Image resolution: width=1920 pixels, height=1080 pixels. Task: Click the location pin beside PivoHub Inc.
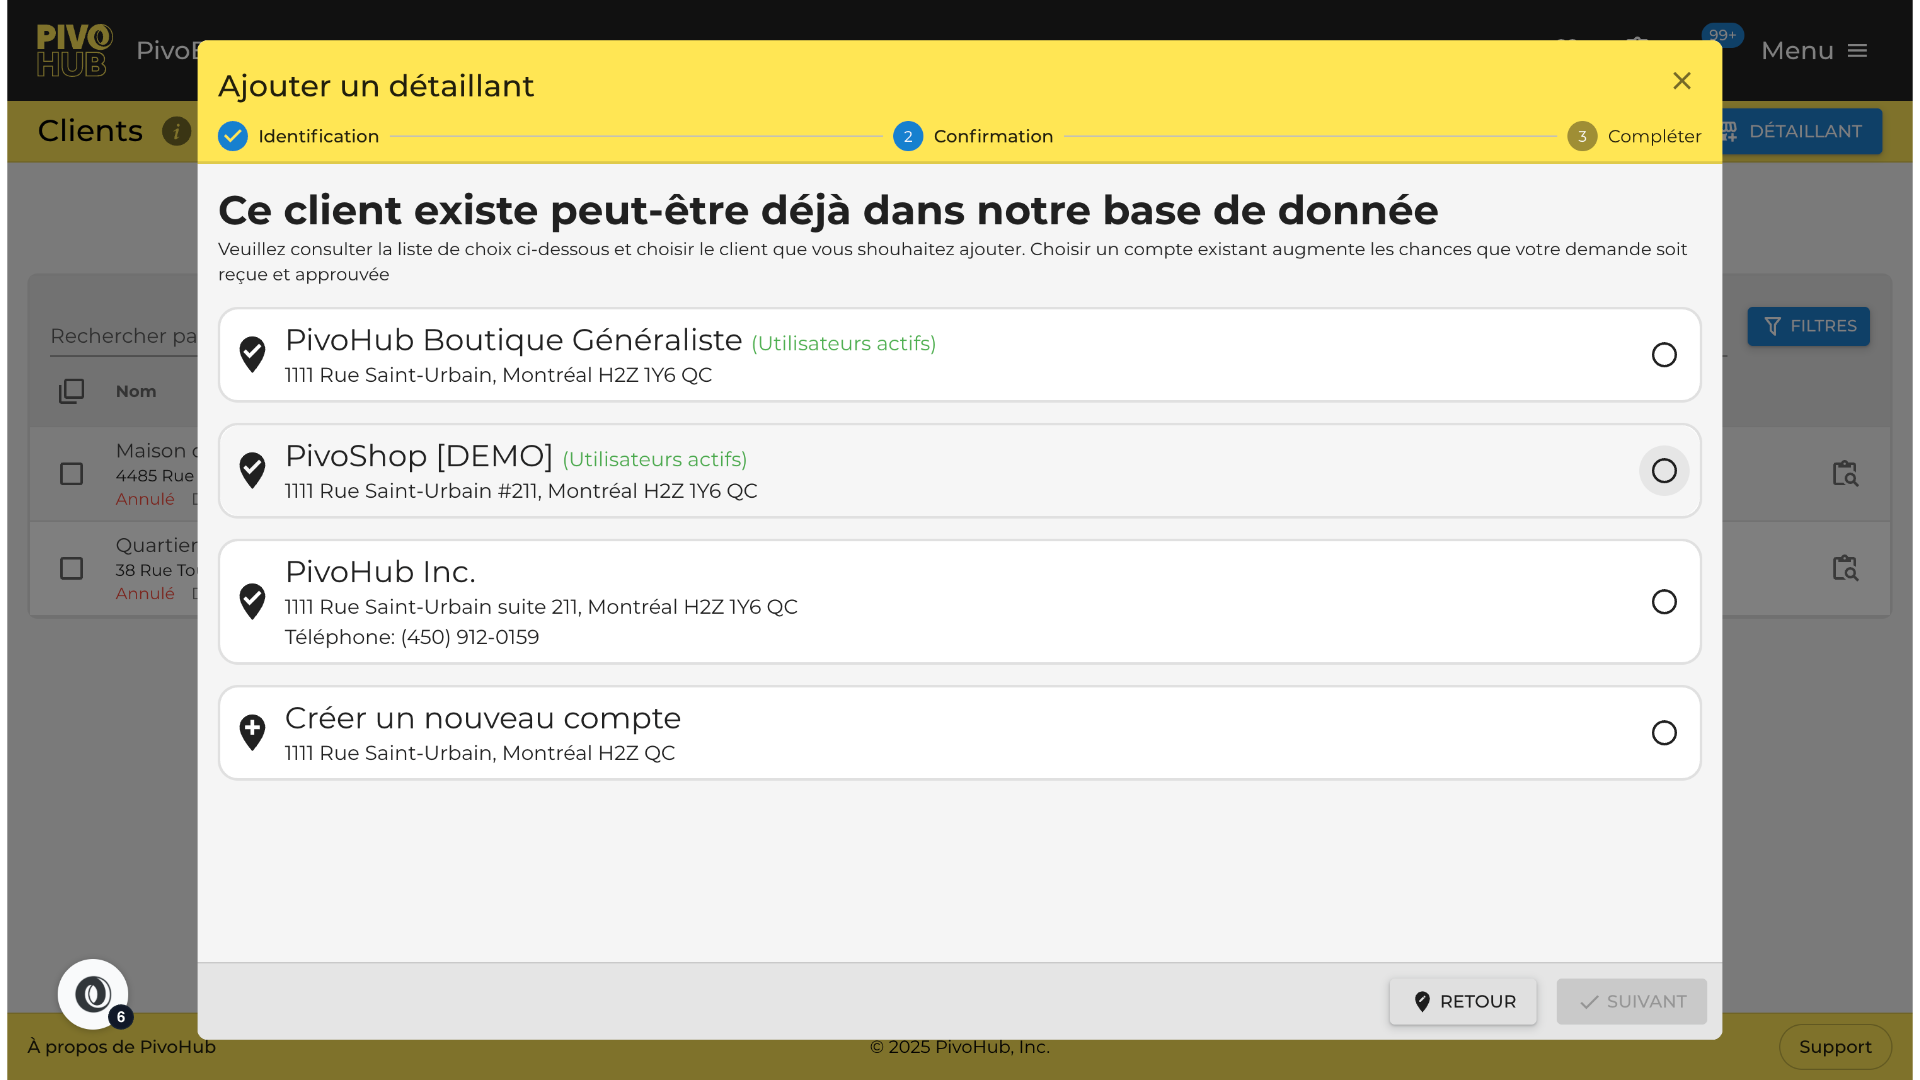coord(253,602)
